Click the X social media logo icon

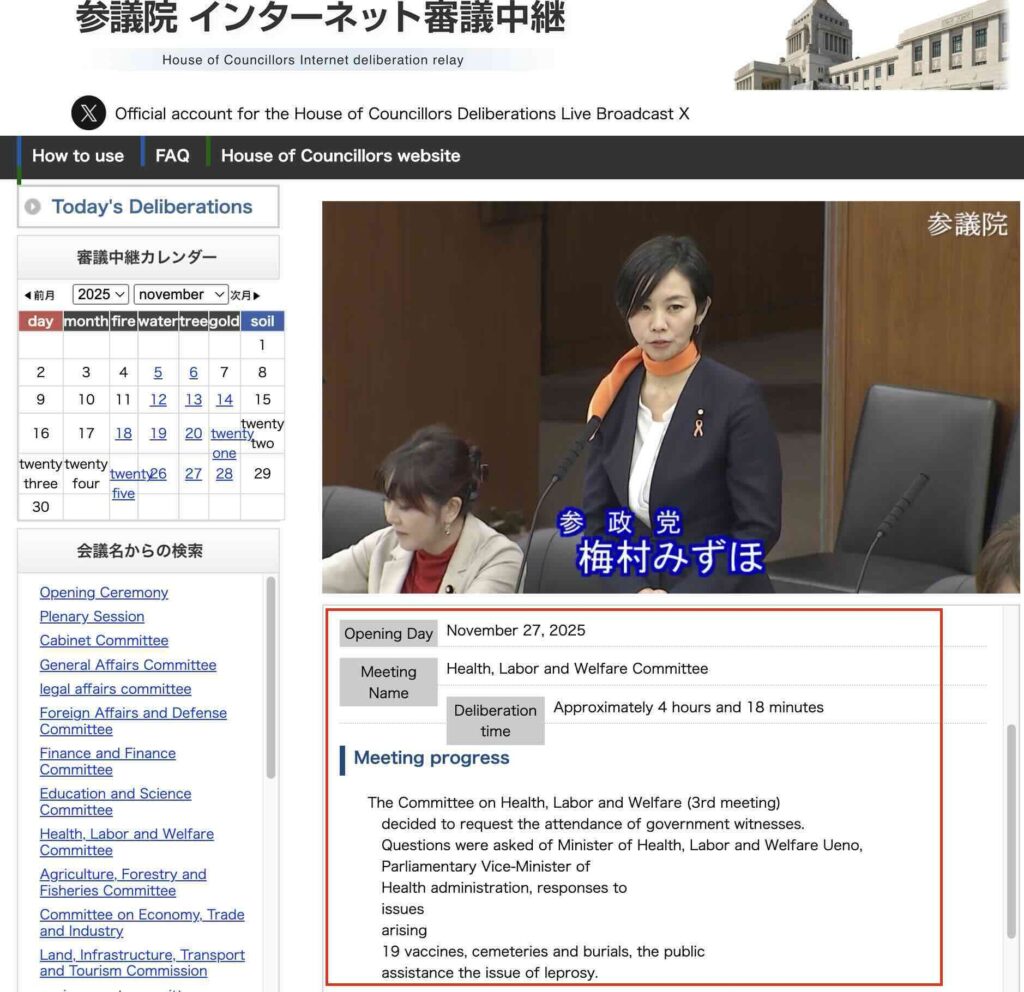(x=88, y=113)
